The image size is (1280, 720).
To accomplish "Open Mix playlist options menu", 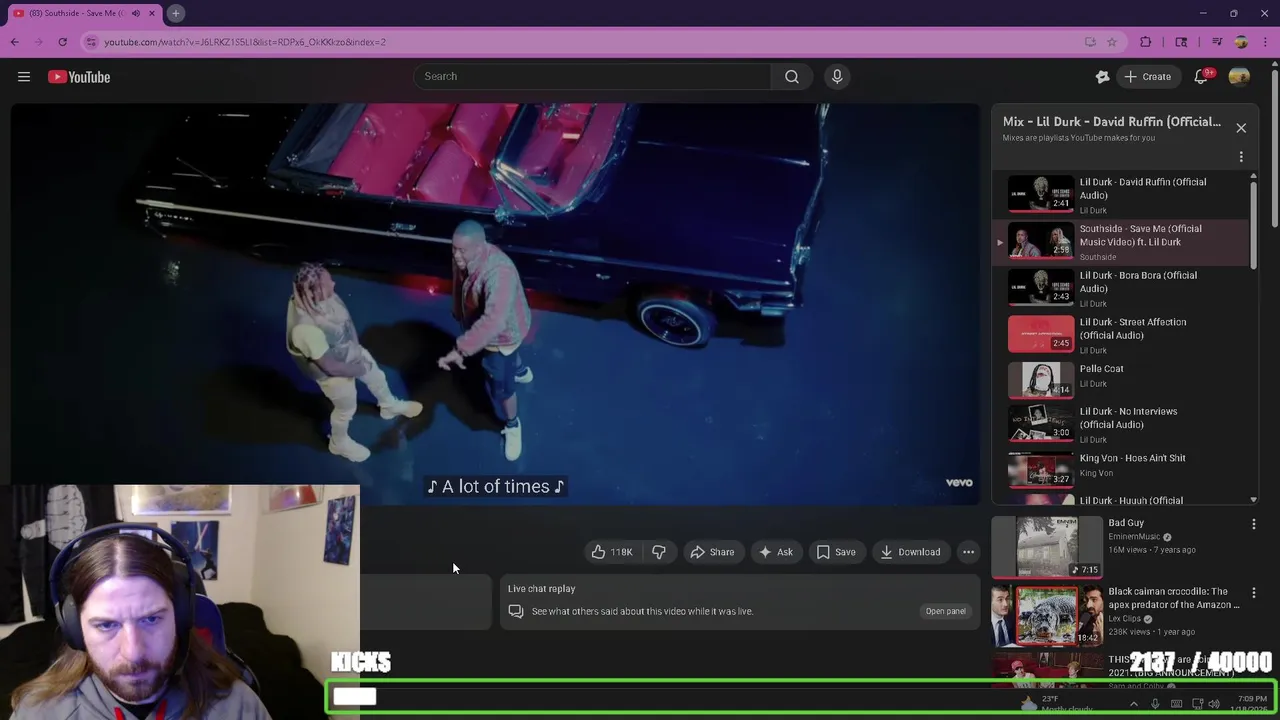I will (1241, 157).
